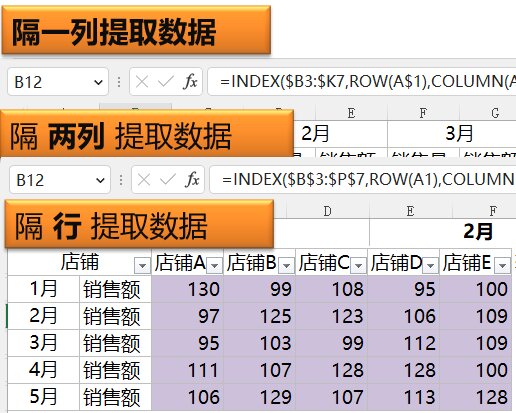Select column header G
516x413 pixels.
tap(495, 113)
